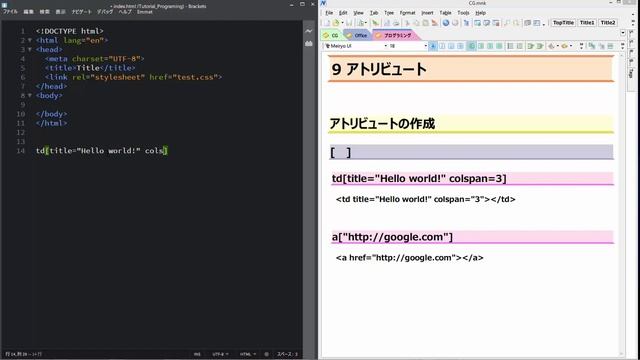The image size is (640, 360).
Task: Click the Save icon in note toolbar
Action: (x=349, y=23)
